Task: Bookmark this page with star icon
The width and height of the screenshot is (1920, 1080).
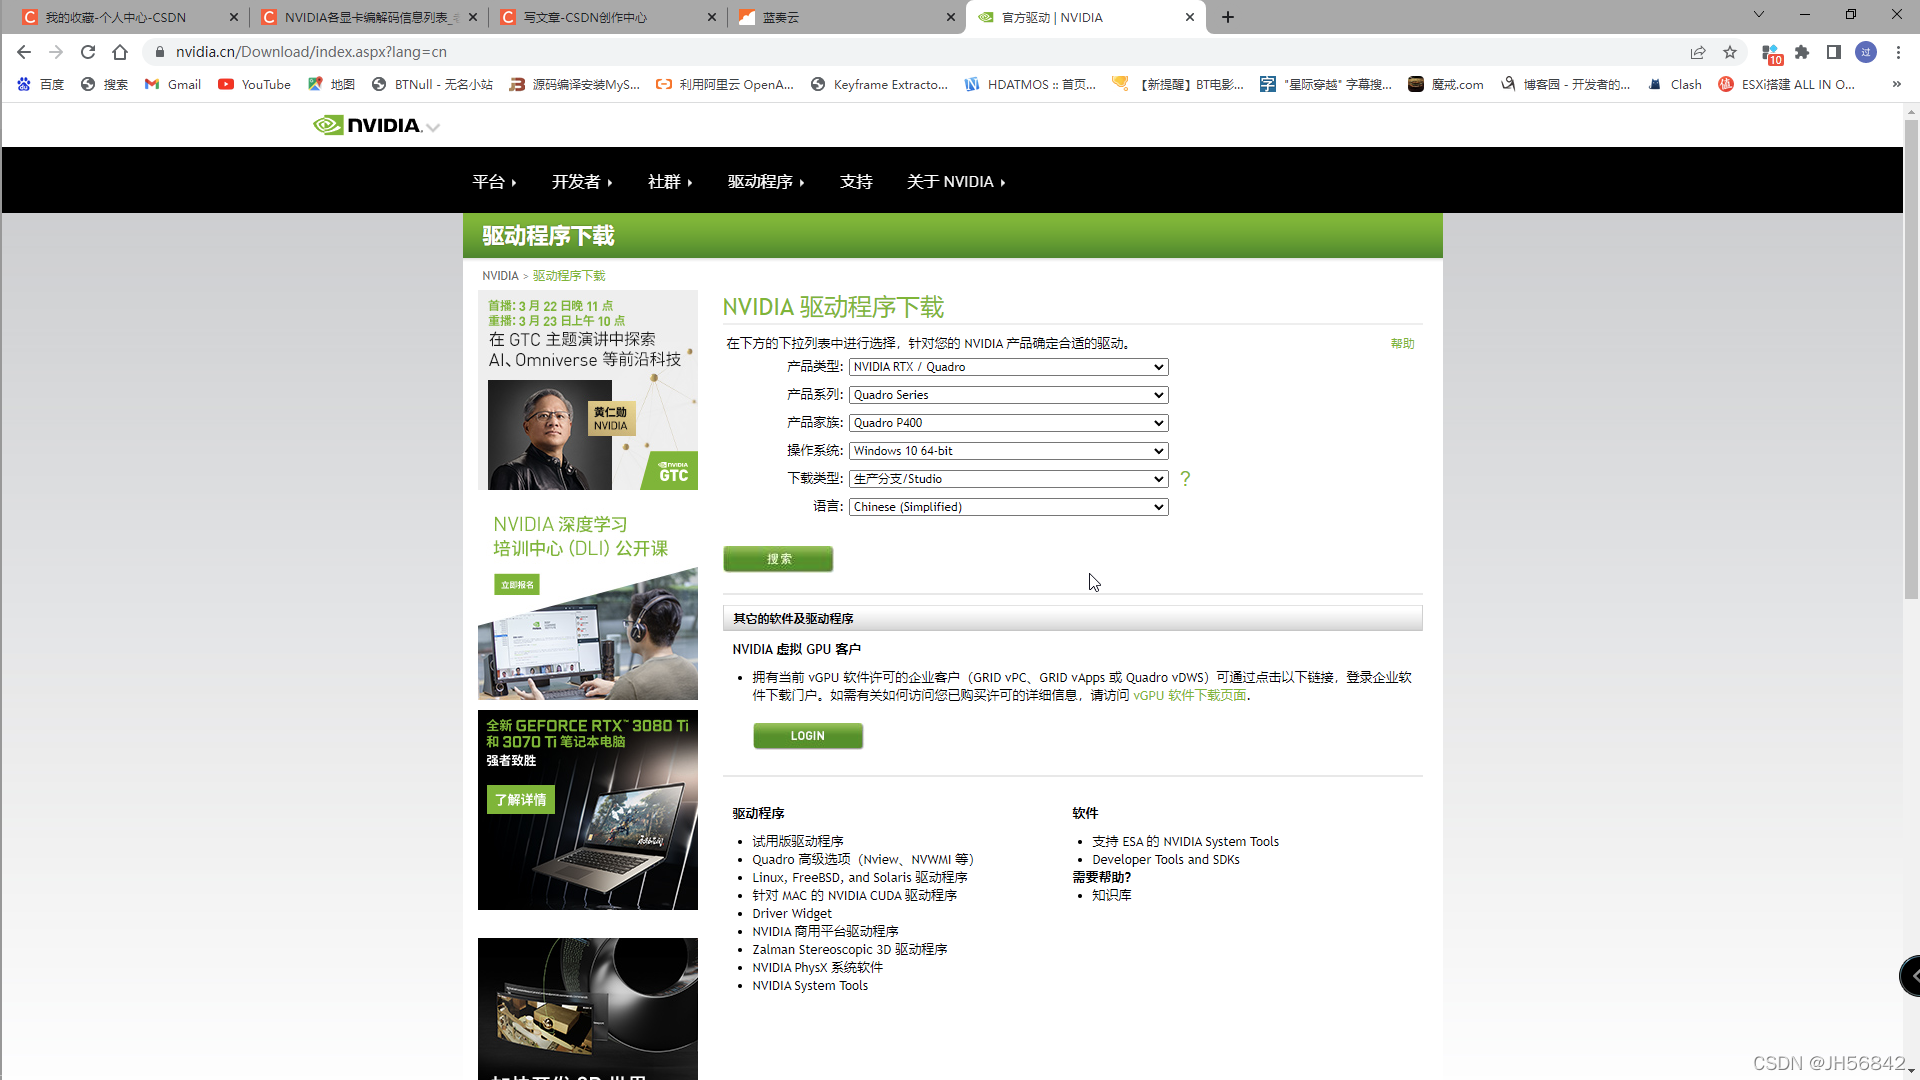Action: (1730, 52)
